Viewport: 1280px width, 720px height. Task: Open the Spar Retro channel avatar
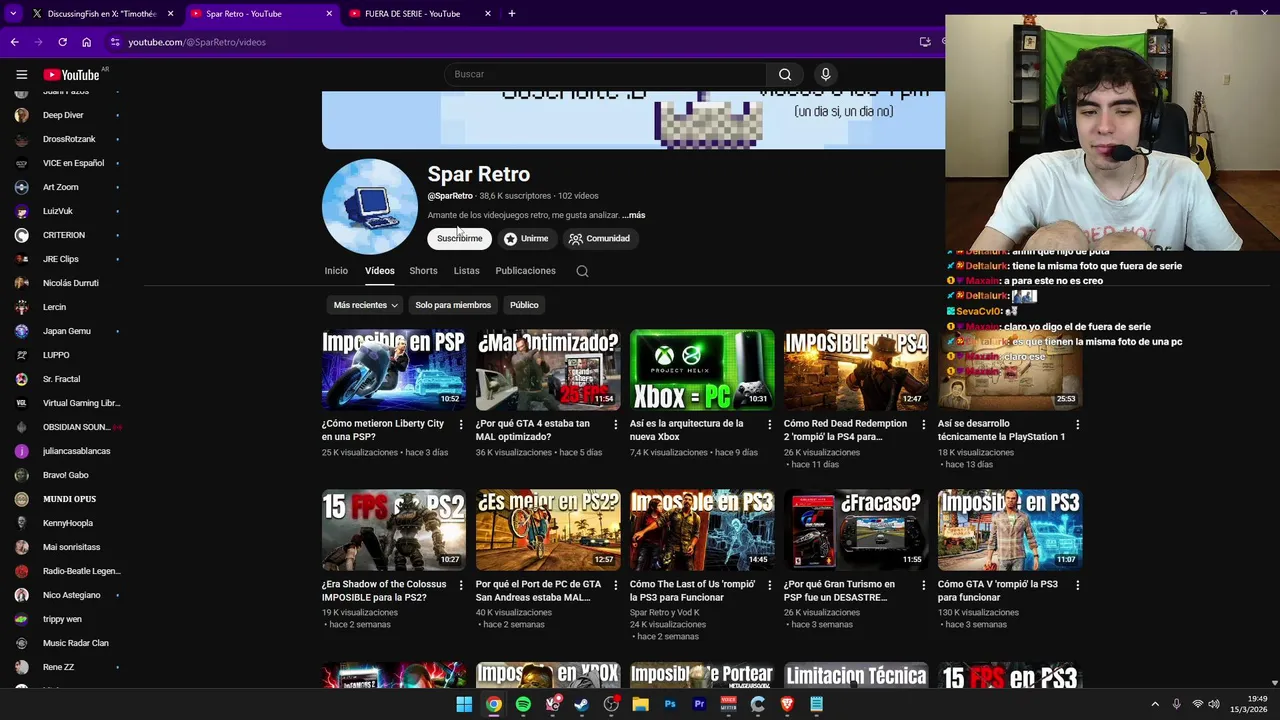[370, 207]
